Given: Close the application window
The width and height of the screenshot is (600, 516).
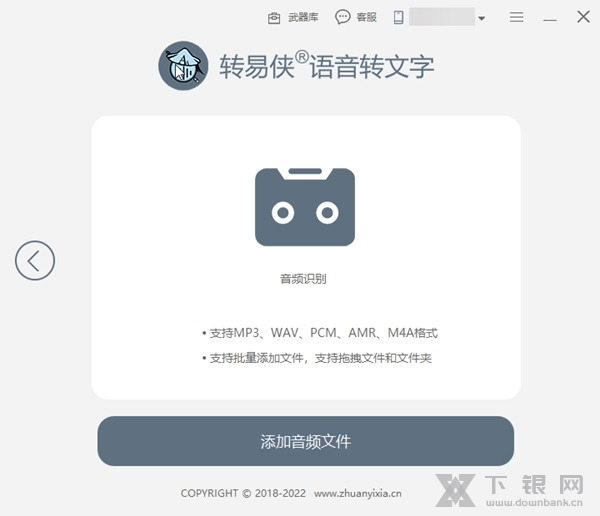Looking at the screenshot, I should pos(584,17).
